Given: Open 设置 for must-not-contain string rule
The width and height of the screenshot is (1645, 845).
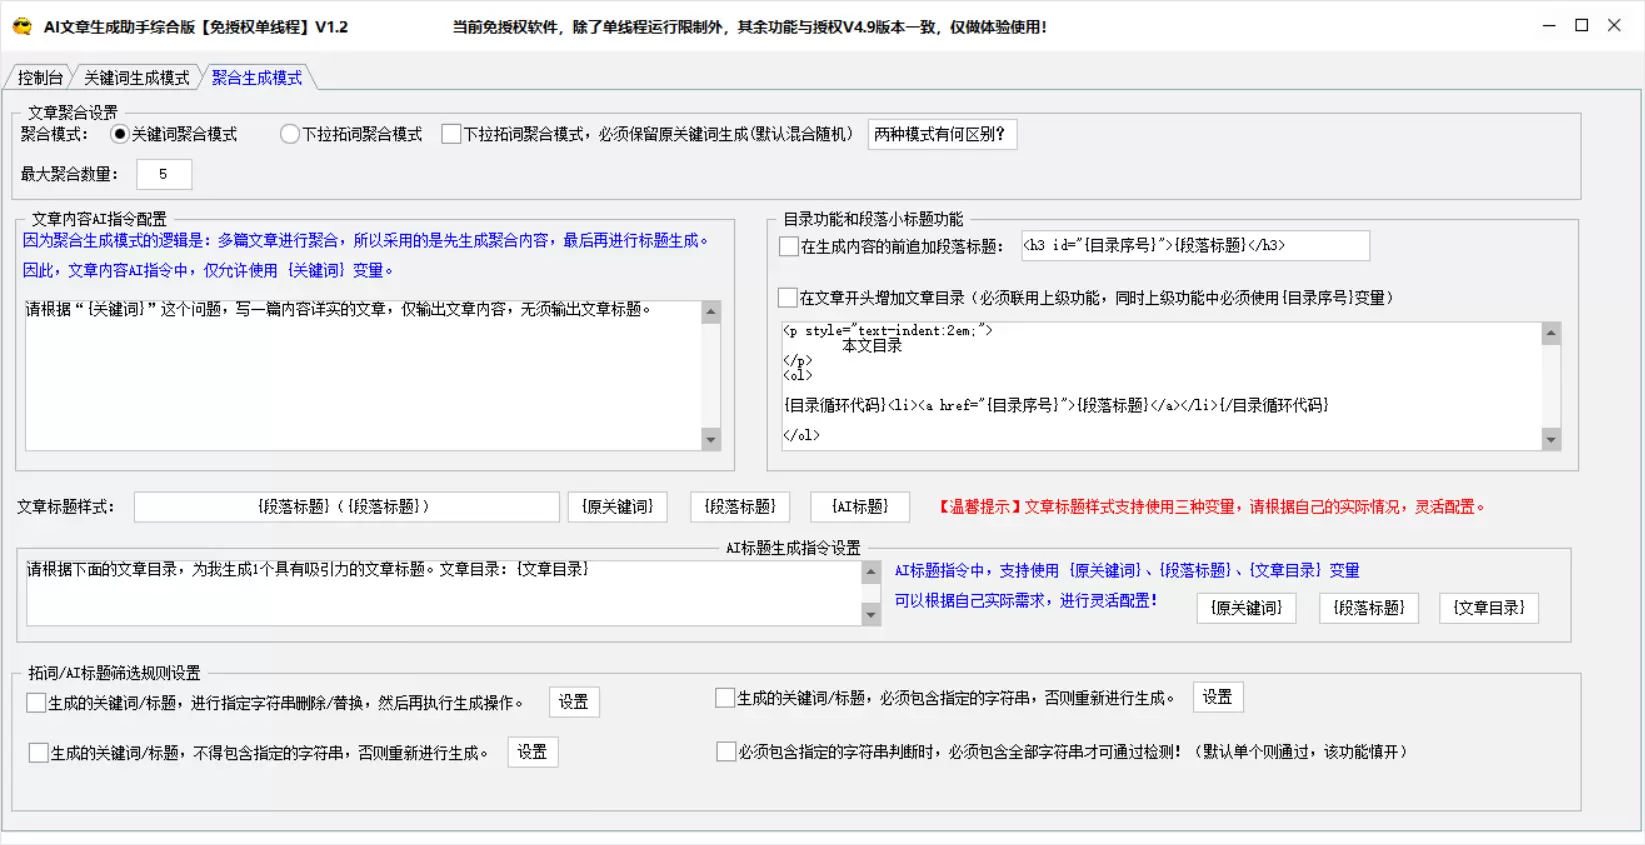Looking at the screenshot, I should (x=533, y=752).
